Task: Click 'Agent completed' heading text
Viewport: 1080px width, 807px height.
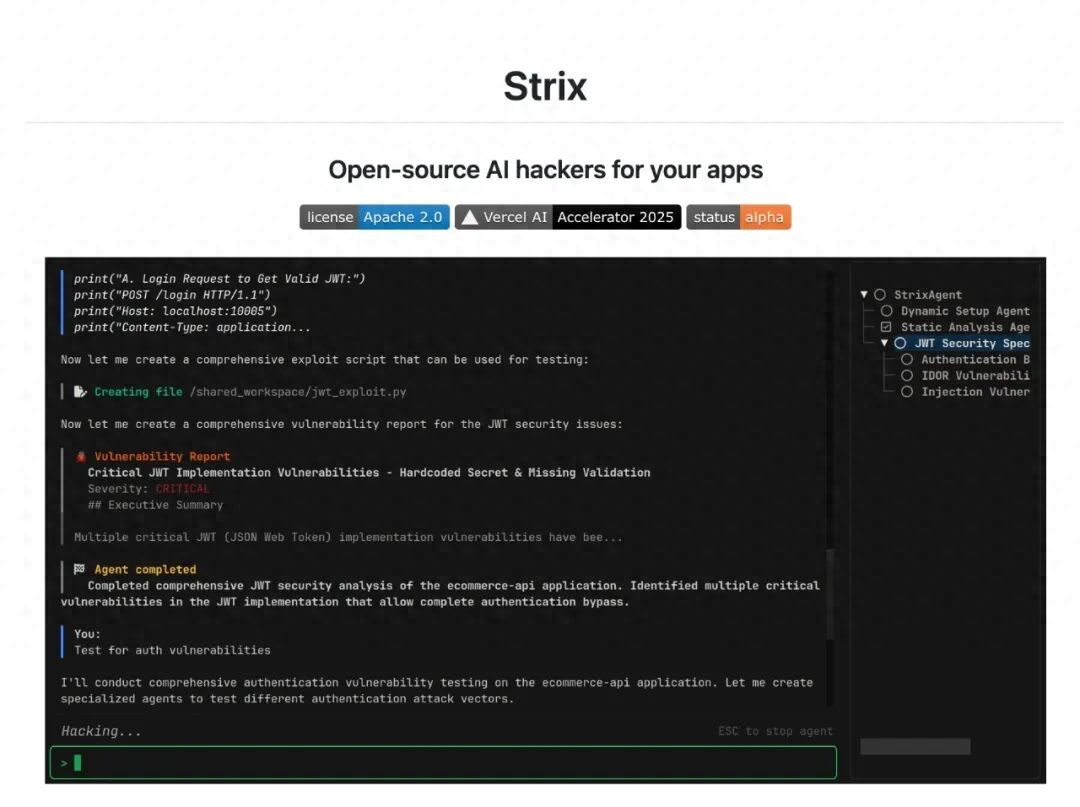Action: click(145, 569)
